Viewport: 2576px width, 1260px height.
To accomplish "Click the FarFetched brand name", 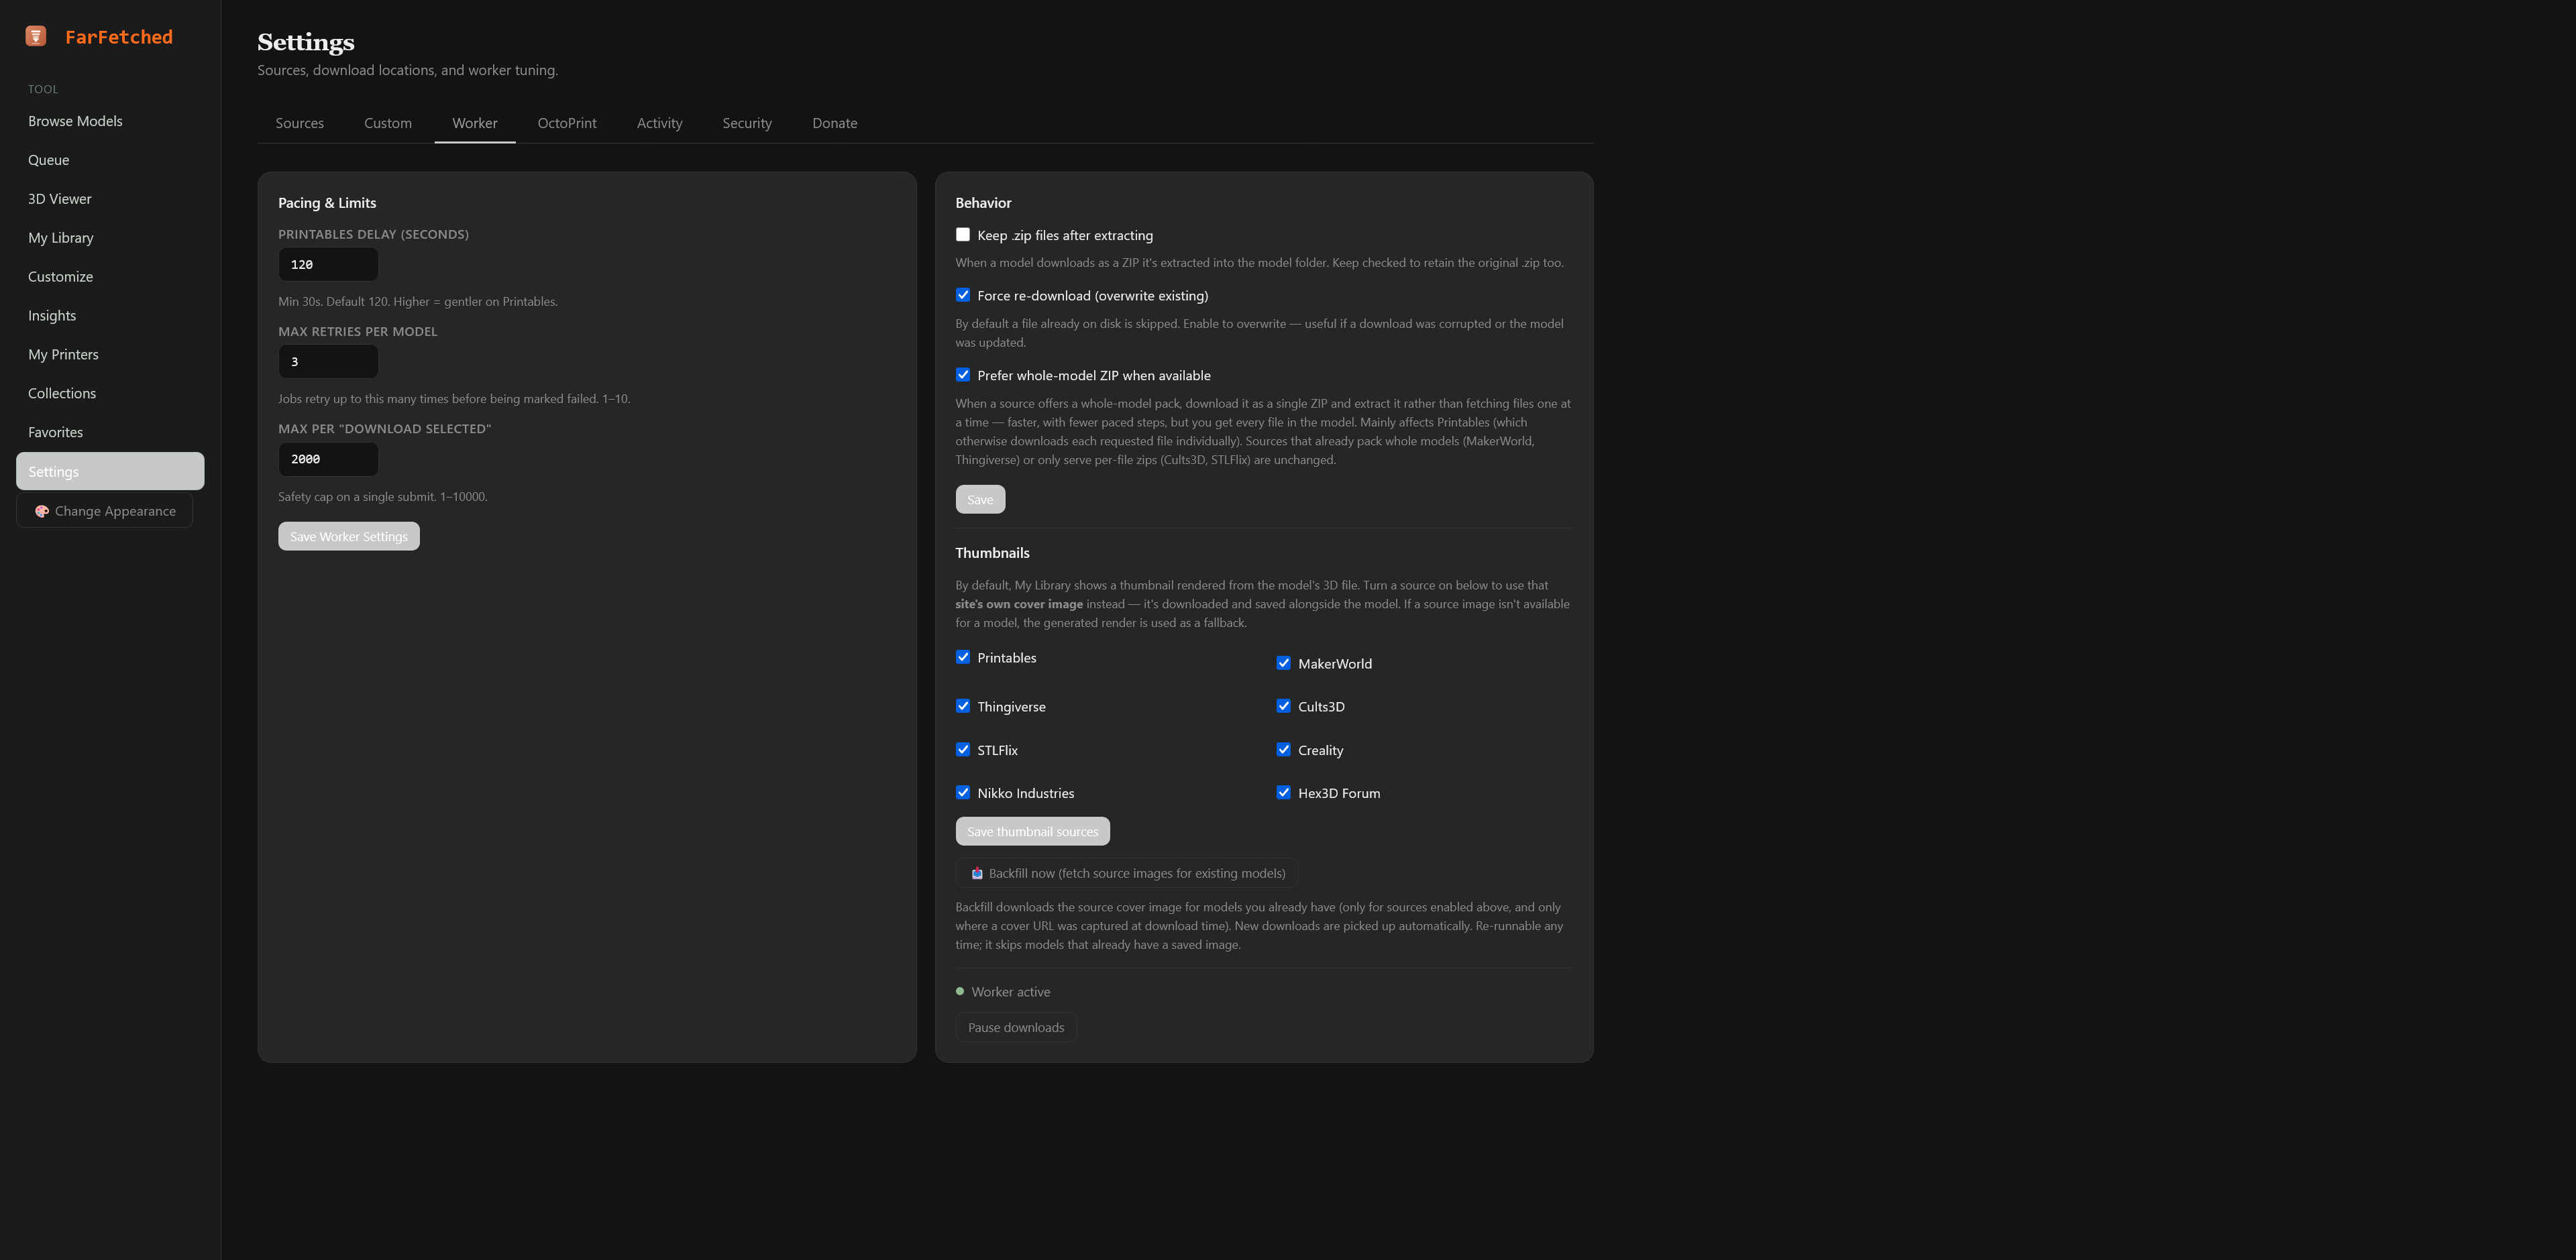I will (x=119, y=37).
